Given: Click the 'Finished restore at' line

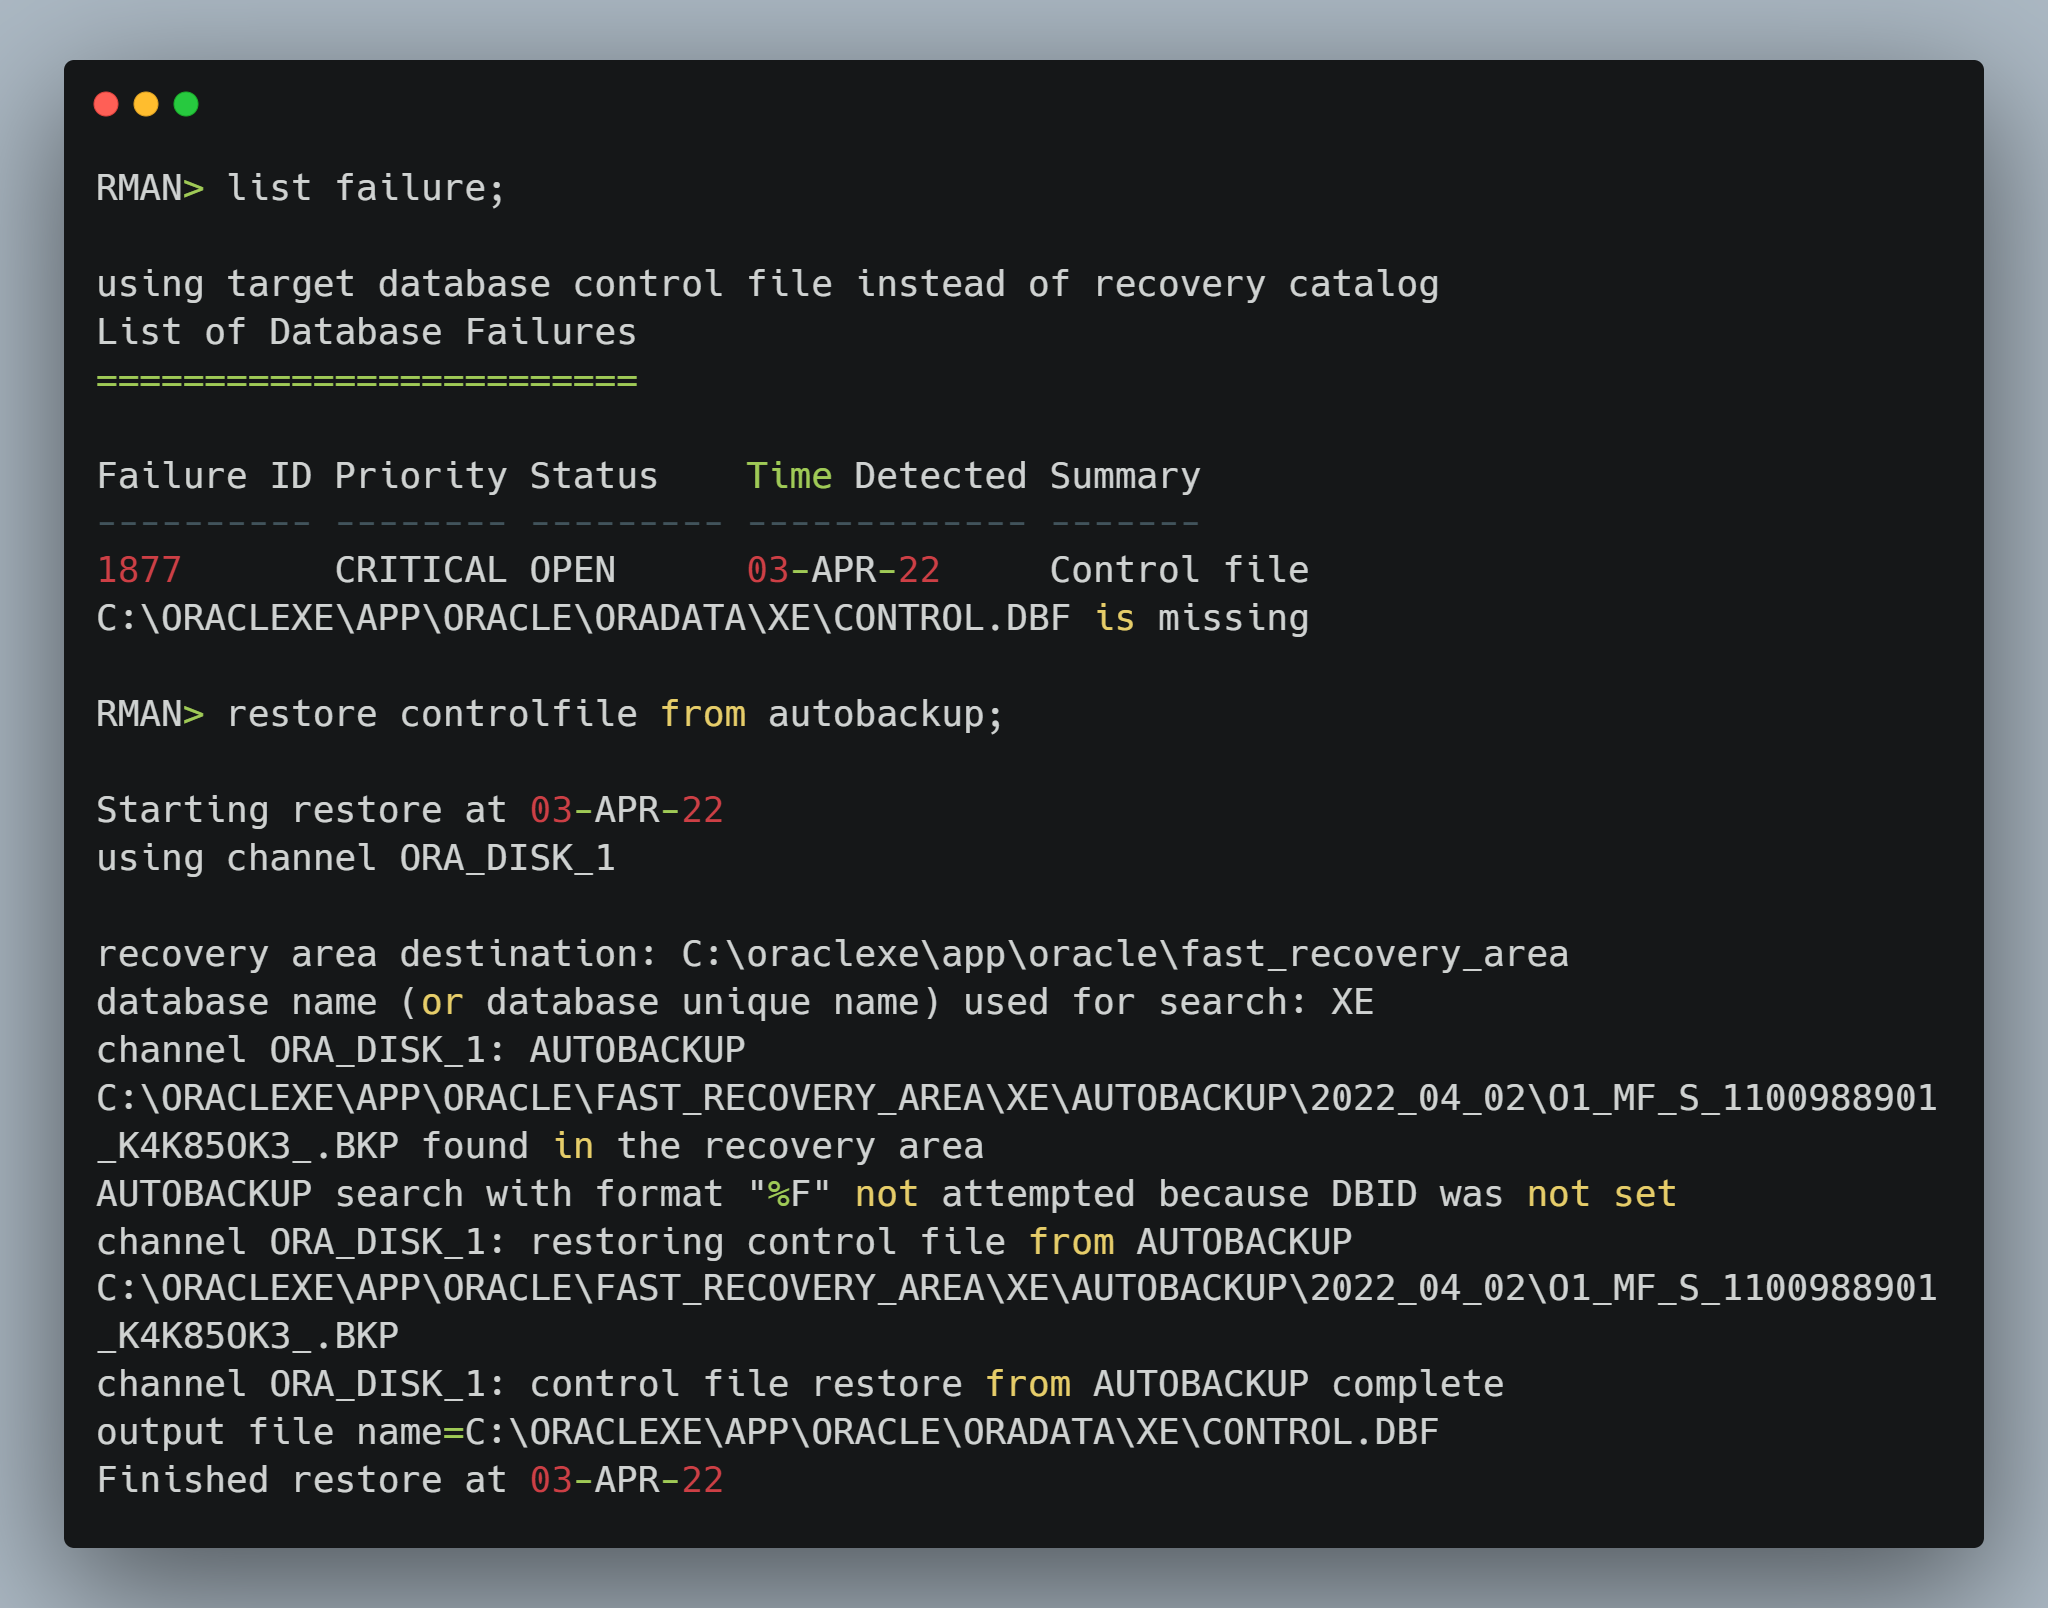Looking at the screenshot, I should [x=410, y=1480].
